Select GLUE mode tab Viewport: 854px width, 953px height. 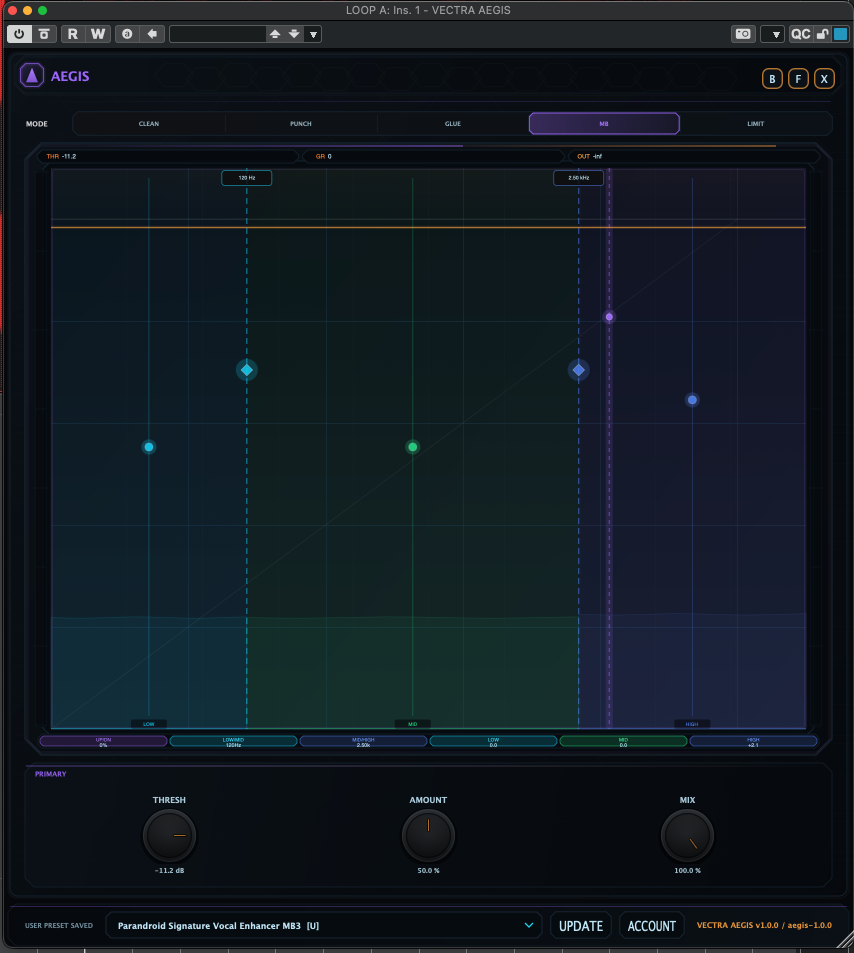pyautogui.click(x=453, y=123)
